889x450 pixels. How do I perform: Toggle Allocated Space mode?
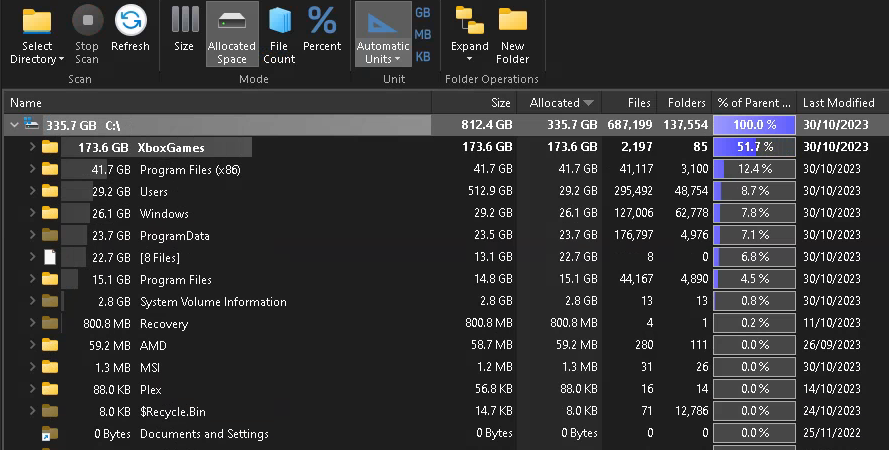tap(232, 34)
